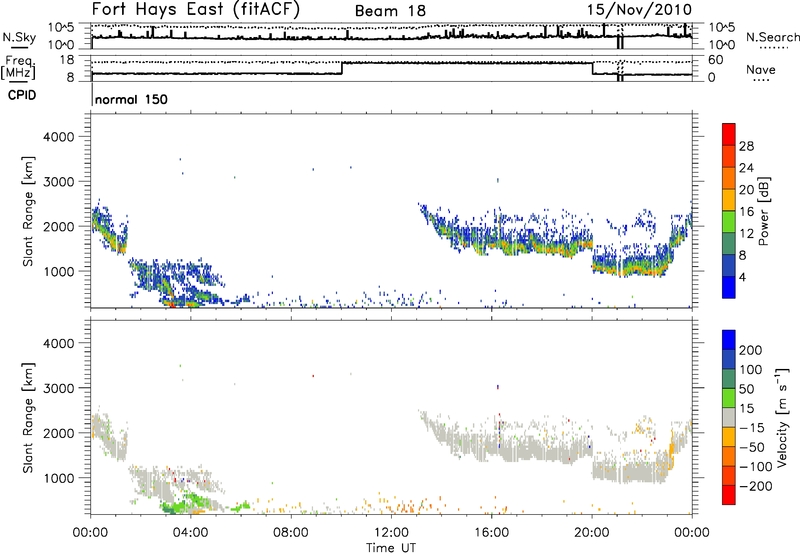
Task: Select the 'Beam 18' label
Action: 390,11
